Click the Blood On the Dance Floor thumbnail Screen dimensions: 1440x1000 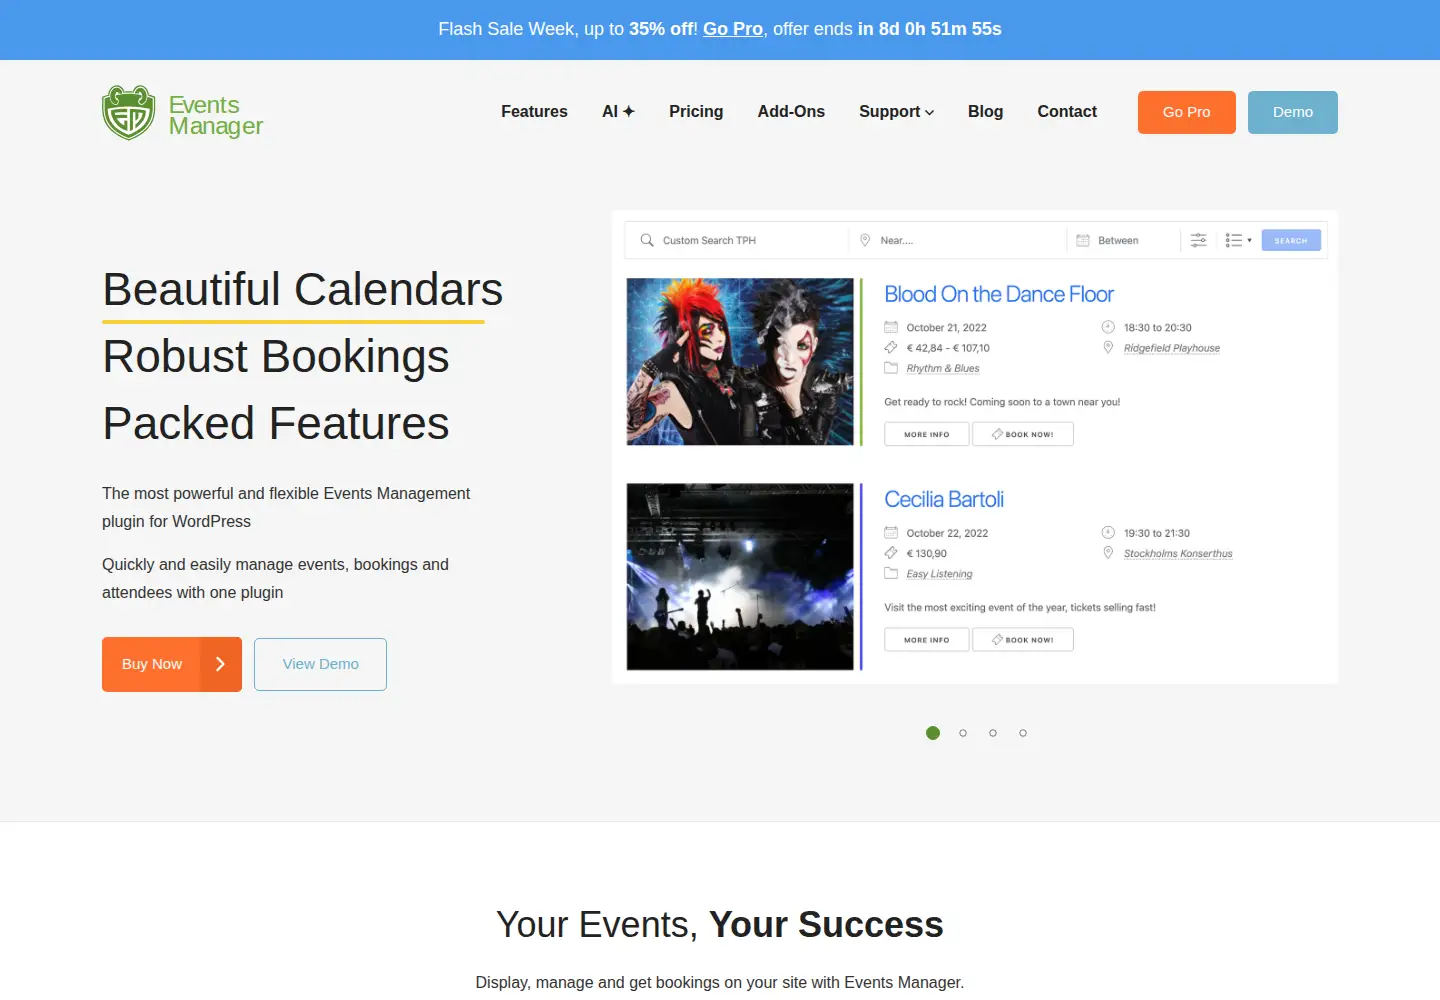pos(740,362)
